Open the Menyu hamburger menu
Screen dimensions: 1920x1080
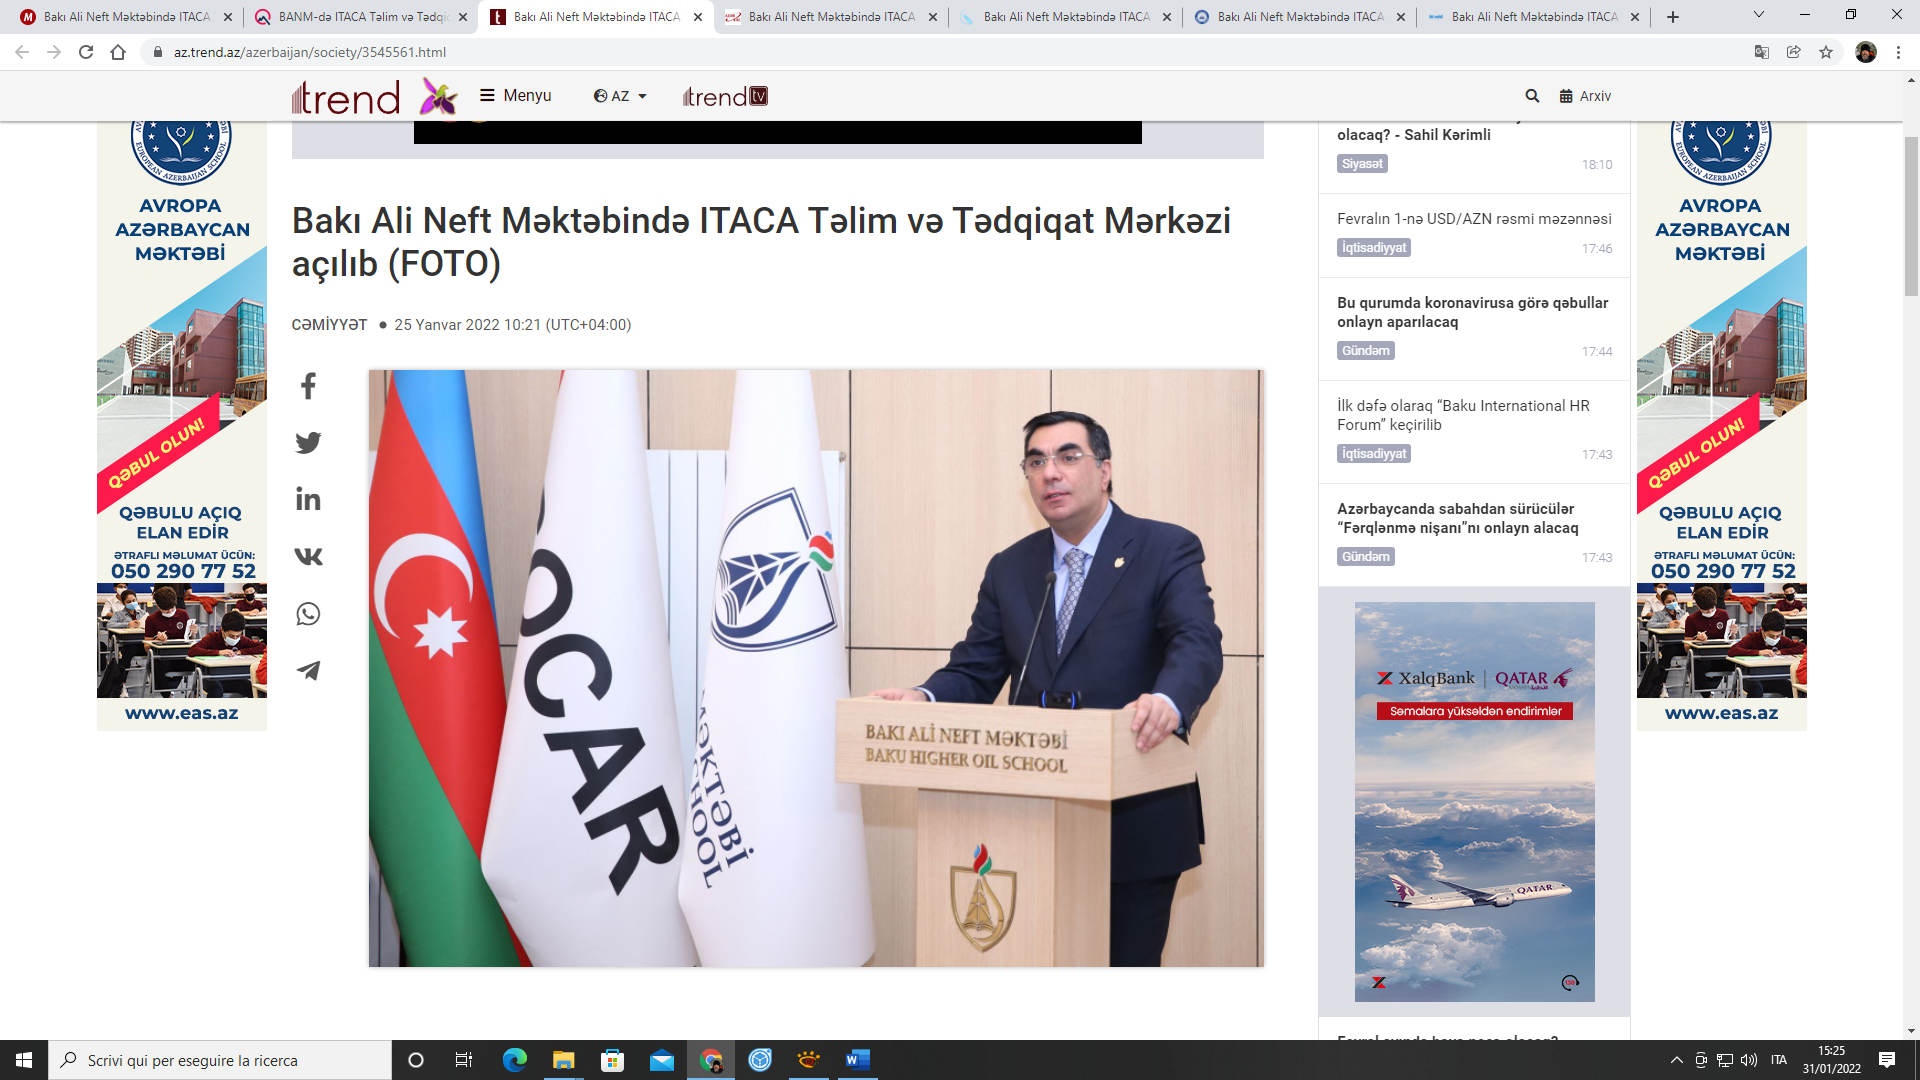(516, 96)
